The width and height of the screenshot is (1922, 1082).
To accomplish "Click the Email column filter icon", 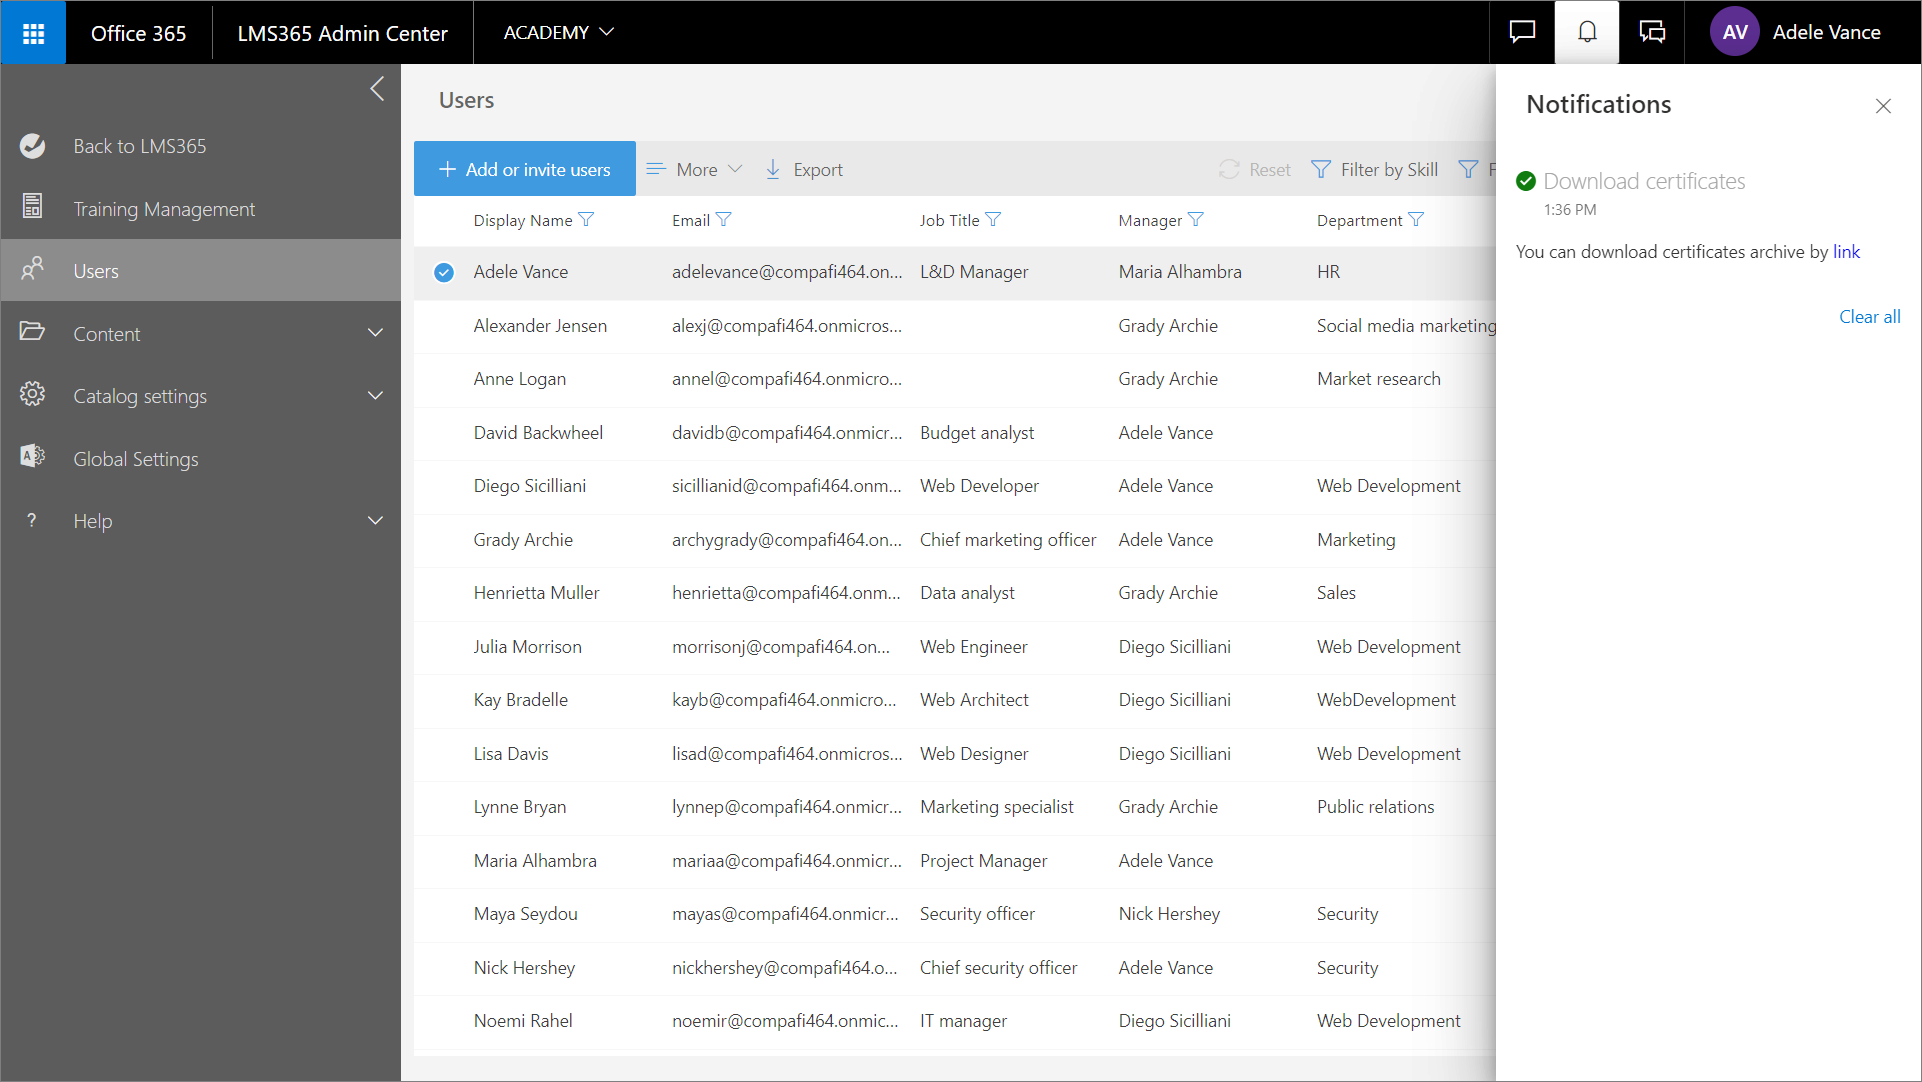I will point(724,220).
